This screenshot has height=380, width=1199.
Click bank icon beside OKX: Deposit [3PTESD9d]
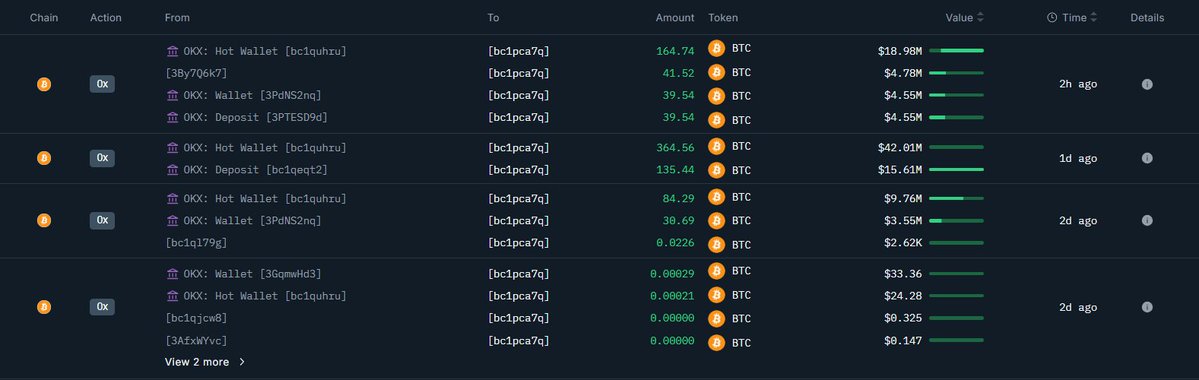click(173, 117)
